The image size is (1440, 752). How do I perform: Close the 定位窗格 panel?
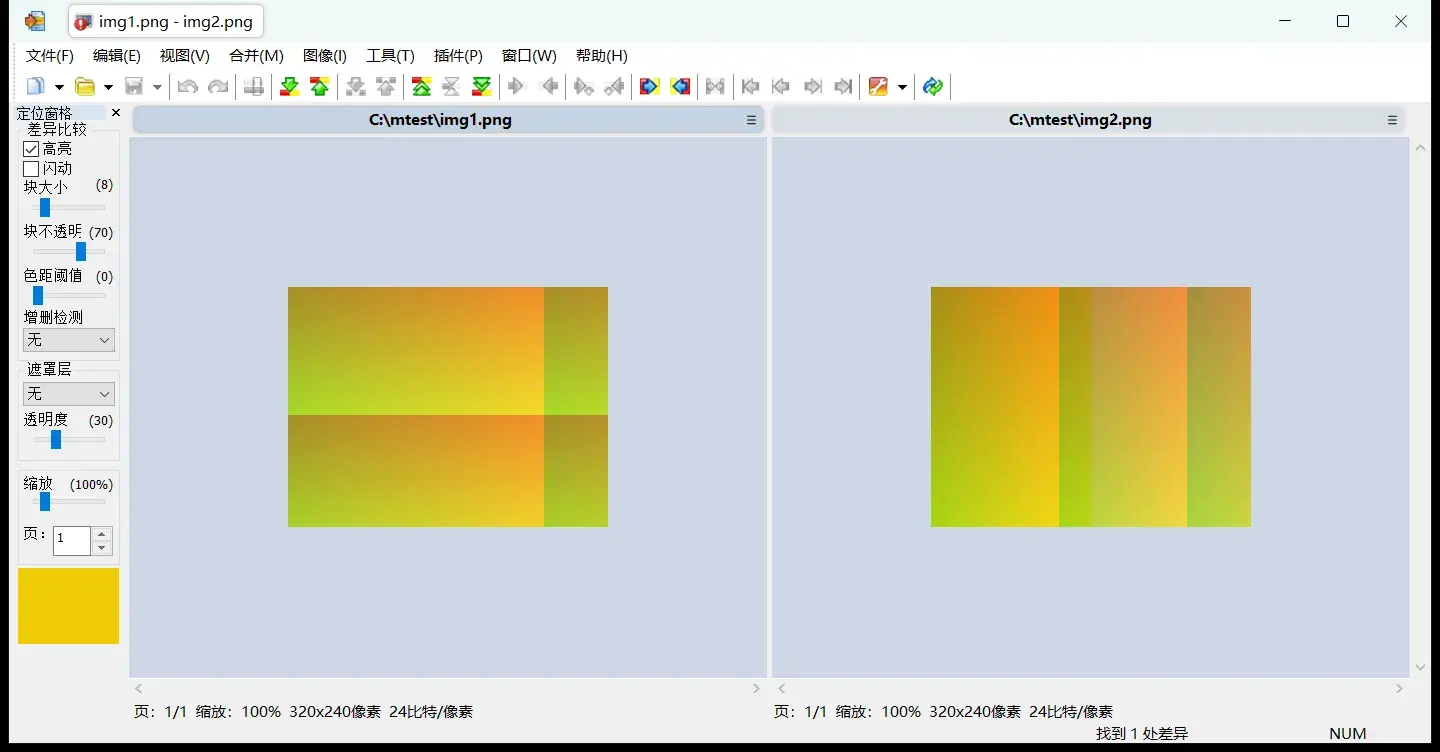(x=116, y=113)
